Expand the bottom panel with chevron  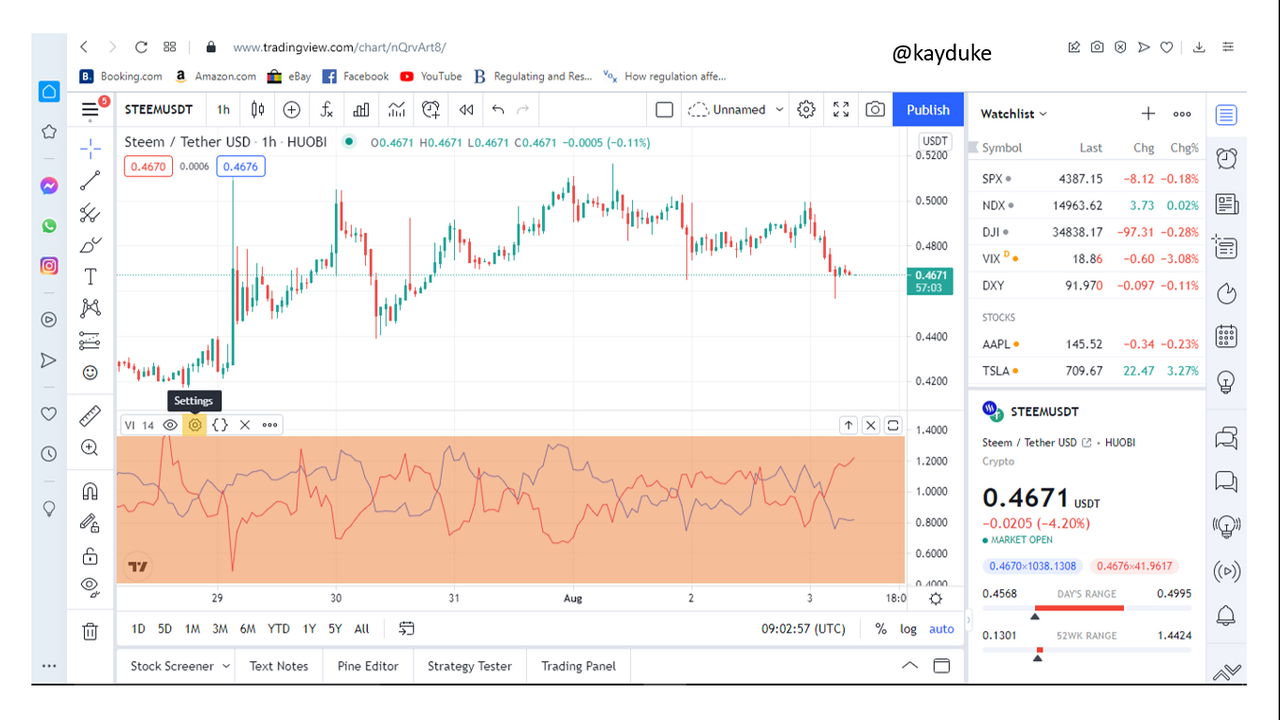pyautogui.click(x=909, y=665)
